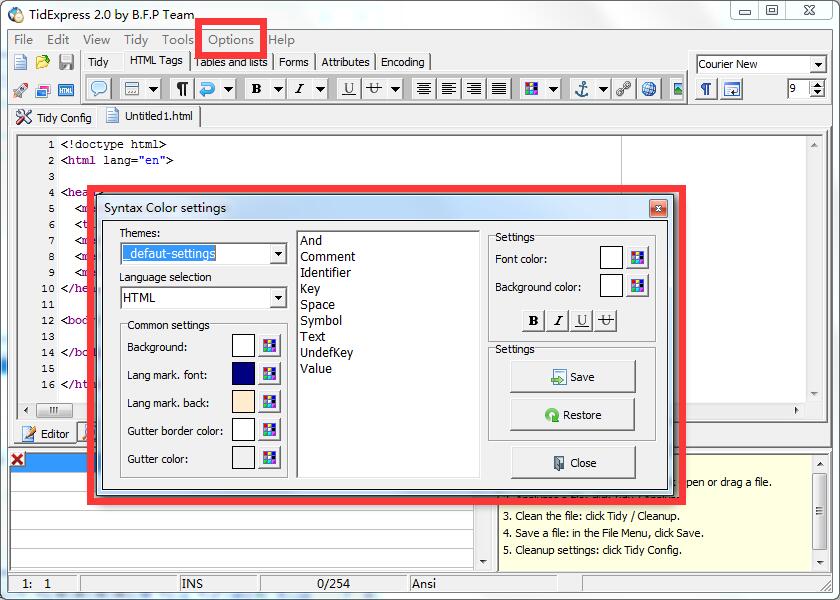The image size is (840, 600).
Task: Expand the bold tag dropdown arrow
Action: [x=278, y=89]
